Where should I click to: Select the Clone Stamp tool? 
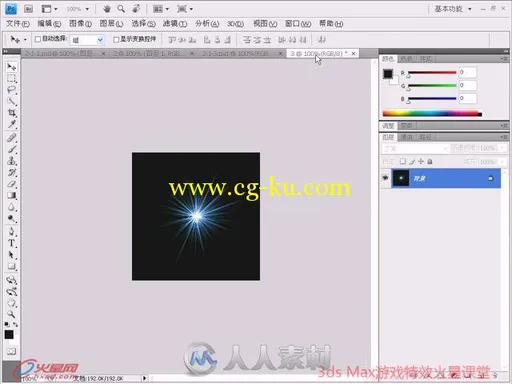click(11, 161)
